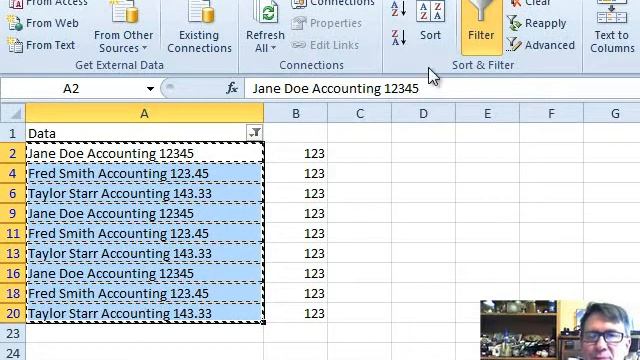Sort A to Z ascending
The width and height of the screenshot is (640, 360).
(399, 8)
